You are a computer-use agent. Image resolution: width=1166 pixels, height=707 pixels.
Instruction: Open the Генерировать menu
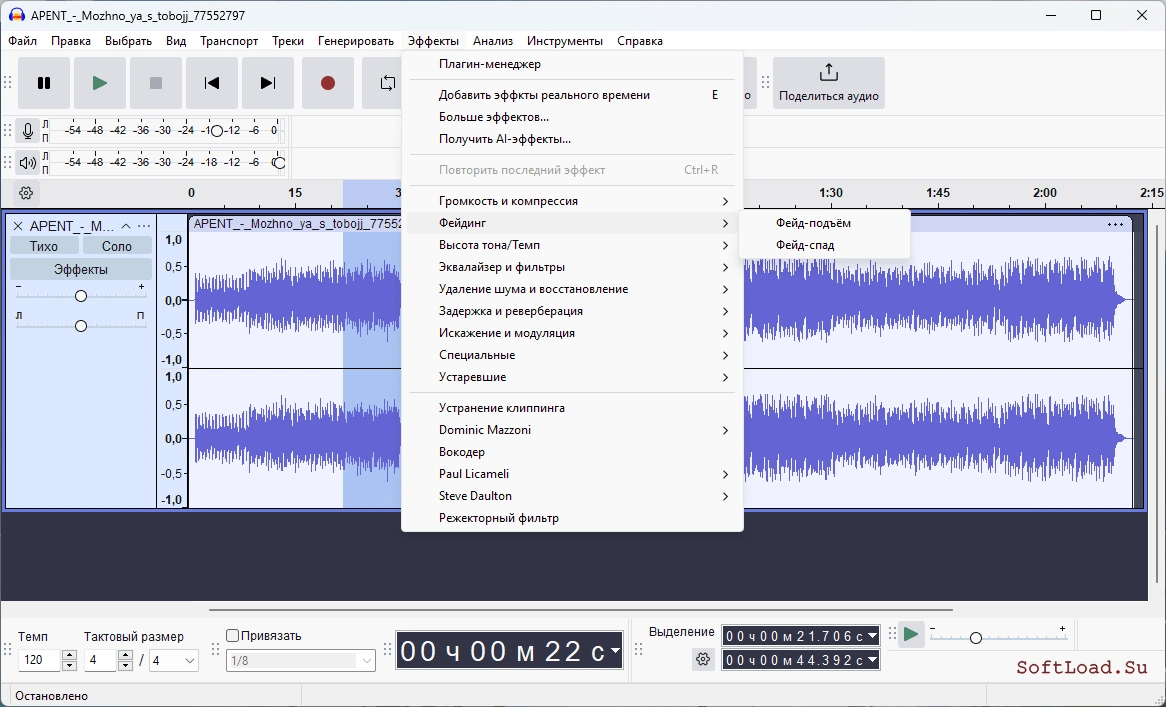[x=355, y=41]
